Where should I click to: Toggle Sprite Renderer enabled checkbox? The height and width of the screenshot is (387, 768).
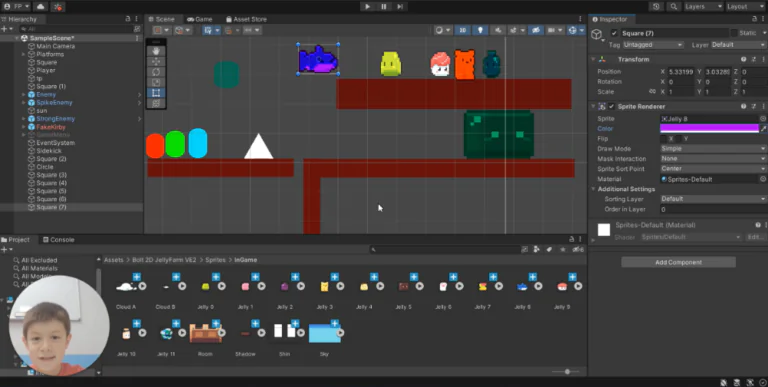click(x=612, y=106)
